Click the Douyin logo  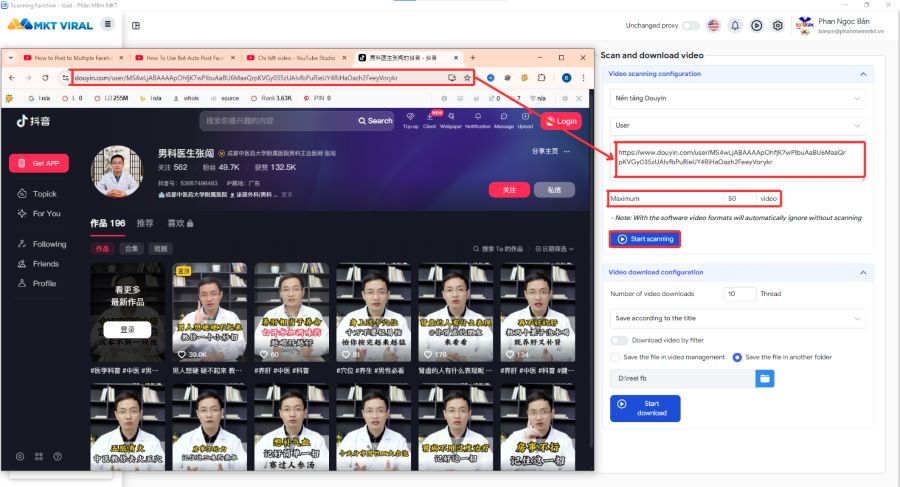pos(33,121)
